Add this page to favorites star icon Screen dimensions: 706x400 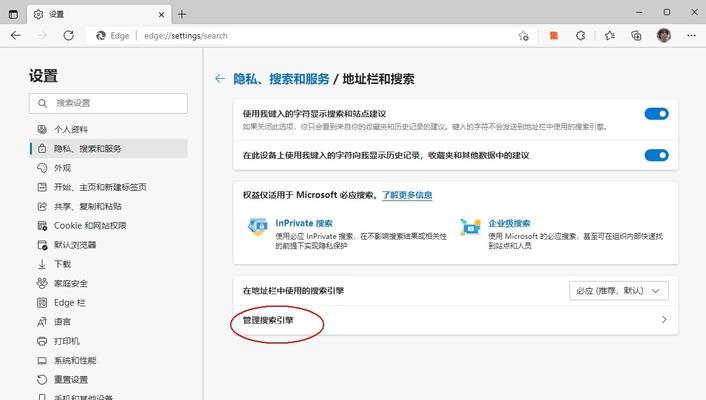click(x=523, y=36)
